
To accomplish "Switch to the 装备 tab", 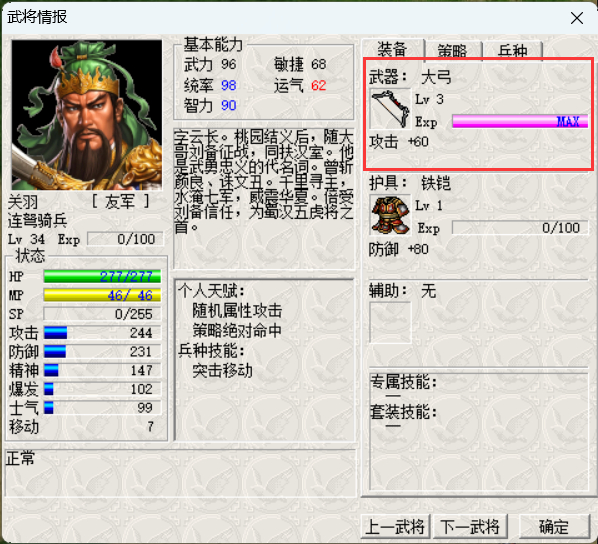I will [392, 50].
